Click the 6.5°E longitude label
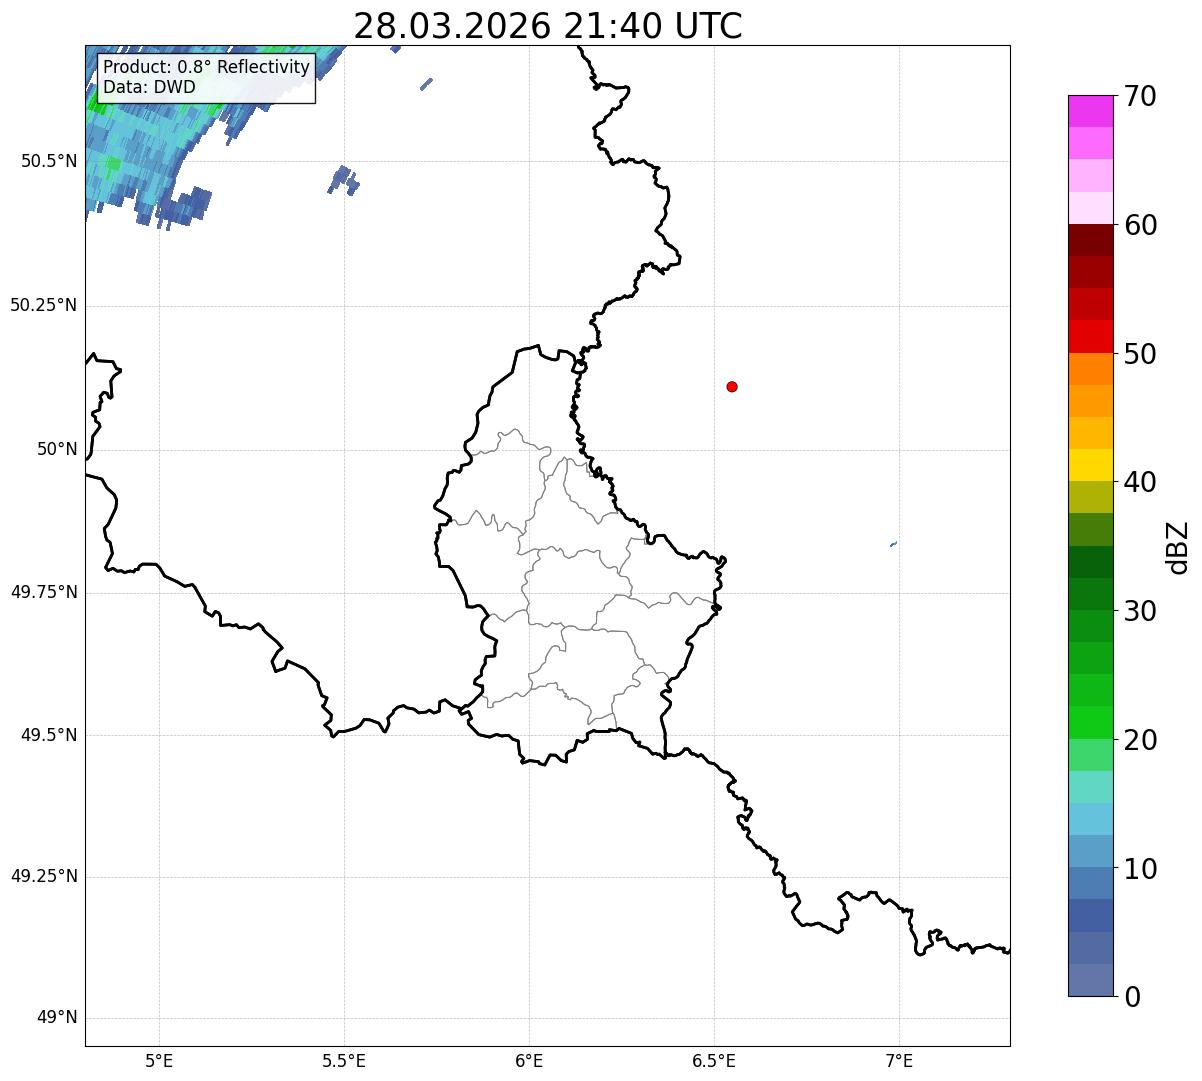Viewport: 1202px width, 1081px height. 714,1060
